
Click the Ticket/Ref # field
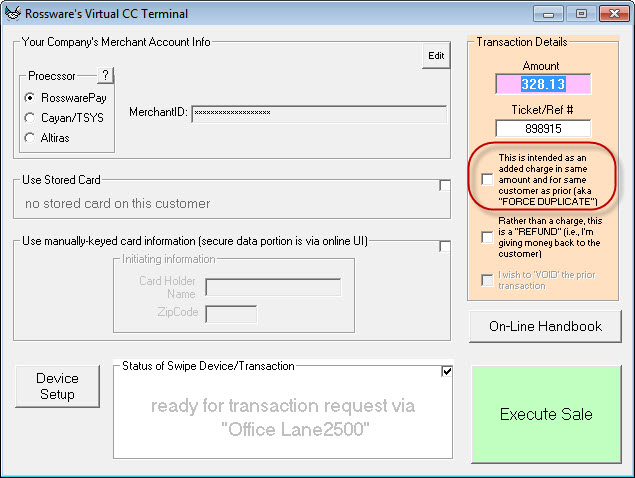pos(542,128)
